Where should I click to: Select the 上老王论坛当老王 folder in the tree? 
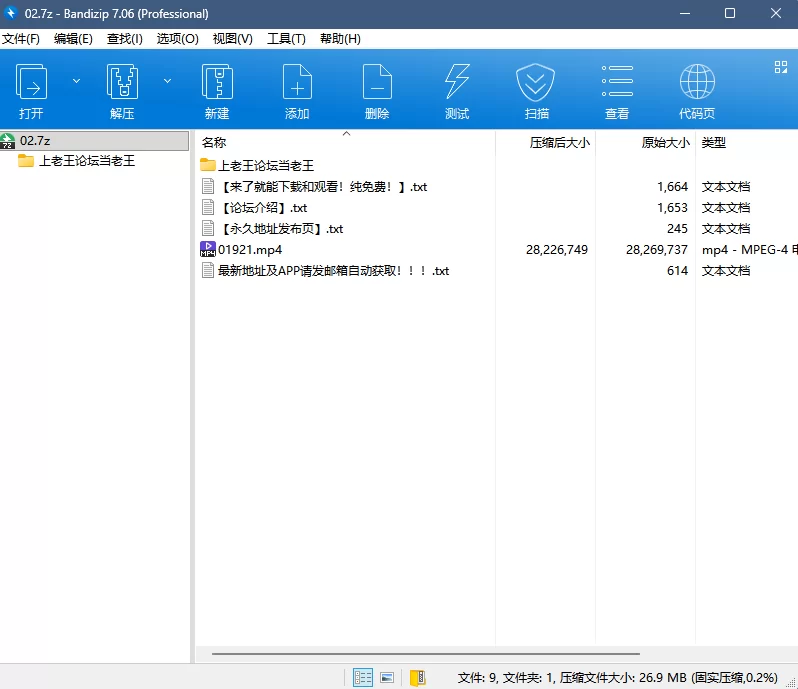[x=86, y=161]
